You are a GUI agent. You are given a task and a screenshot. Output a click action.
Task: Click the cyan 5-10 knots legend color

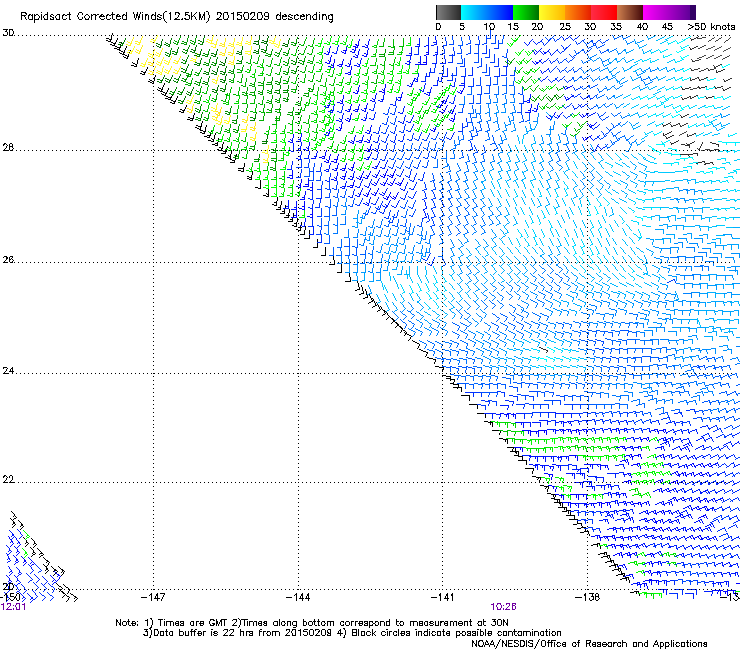pos(474,12)
